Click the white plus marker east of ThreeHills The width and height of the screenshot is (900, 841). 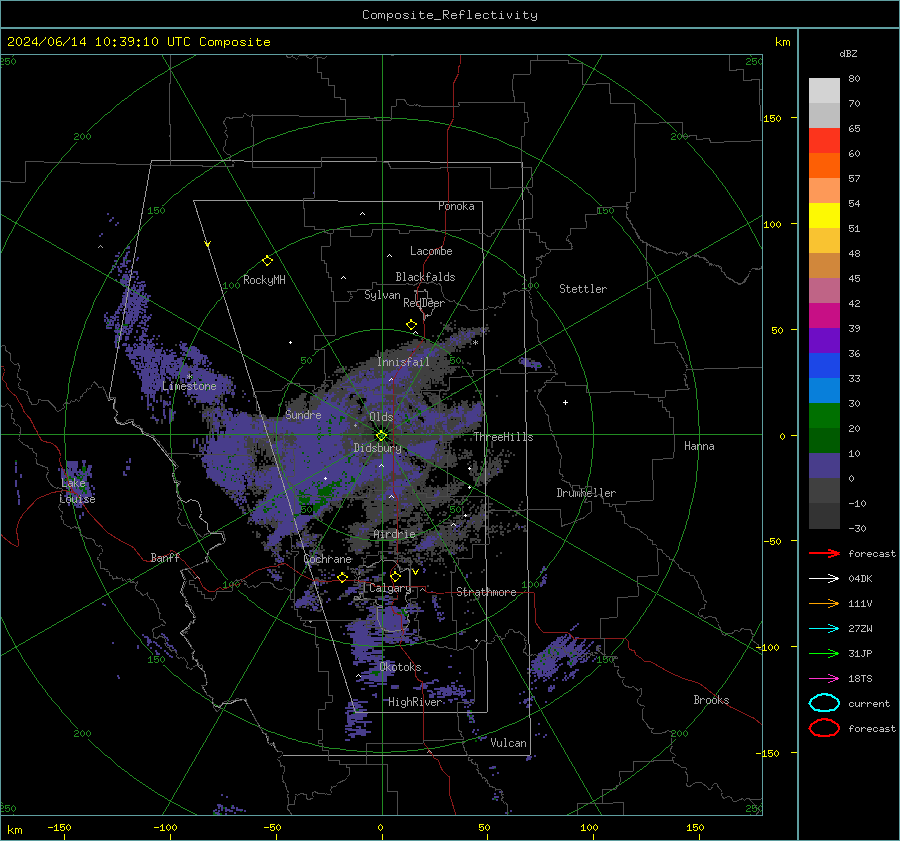(565, 402)
